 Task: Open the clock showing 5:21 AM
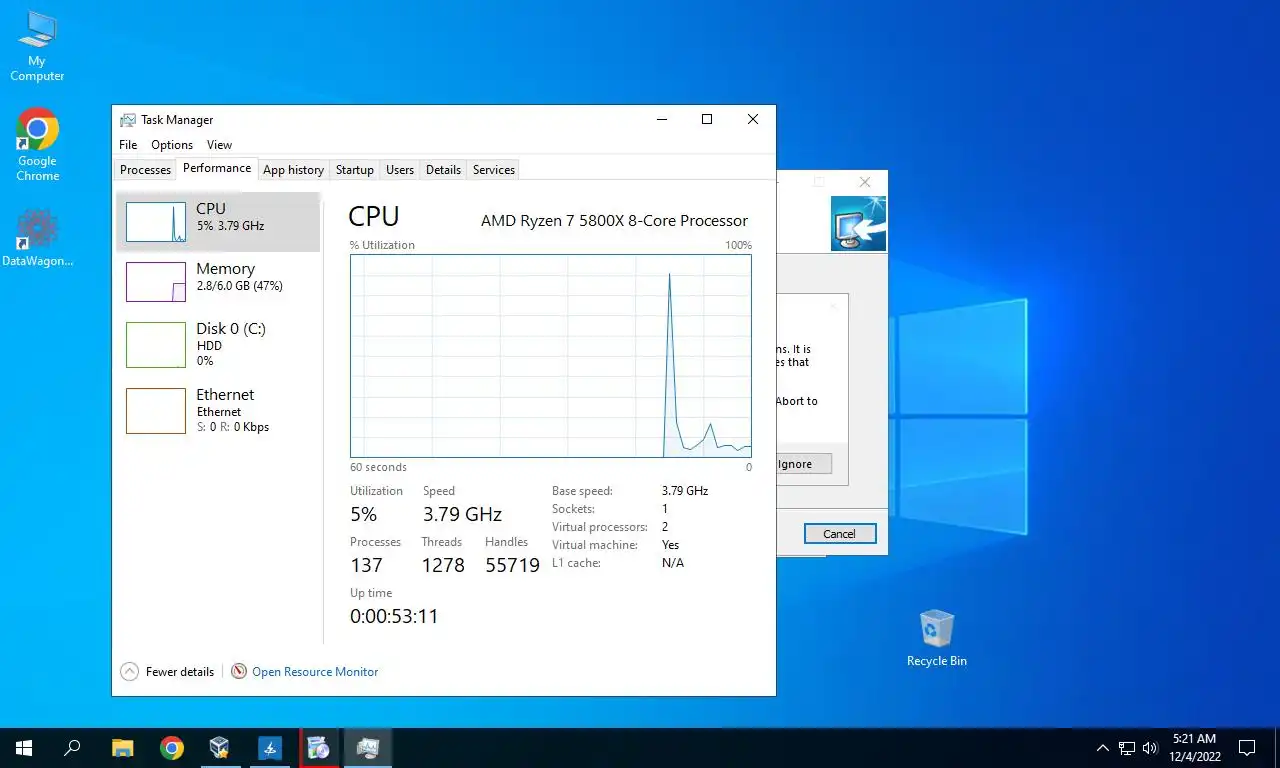tap(1194, 748)
